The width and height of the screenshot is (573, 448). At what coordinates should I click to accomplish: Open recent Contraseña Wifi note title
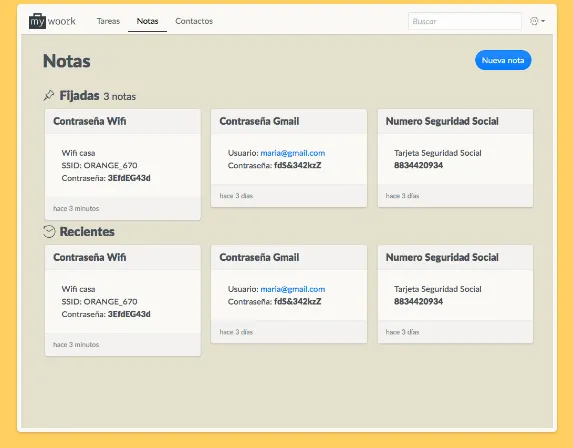pyautogui.click(x=90, y=257)
